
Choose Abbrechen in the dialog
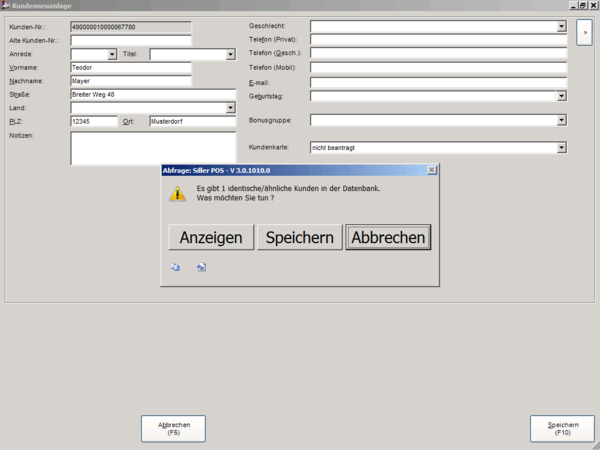pyautogui.click(x=388, y=237)
